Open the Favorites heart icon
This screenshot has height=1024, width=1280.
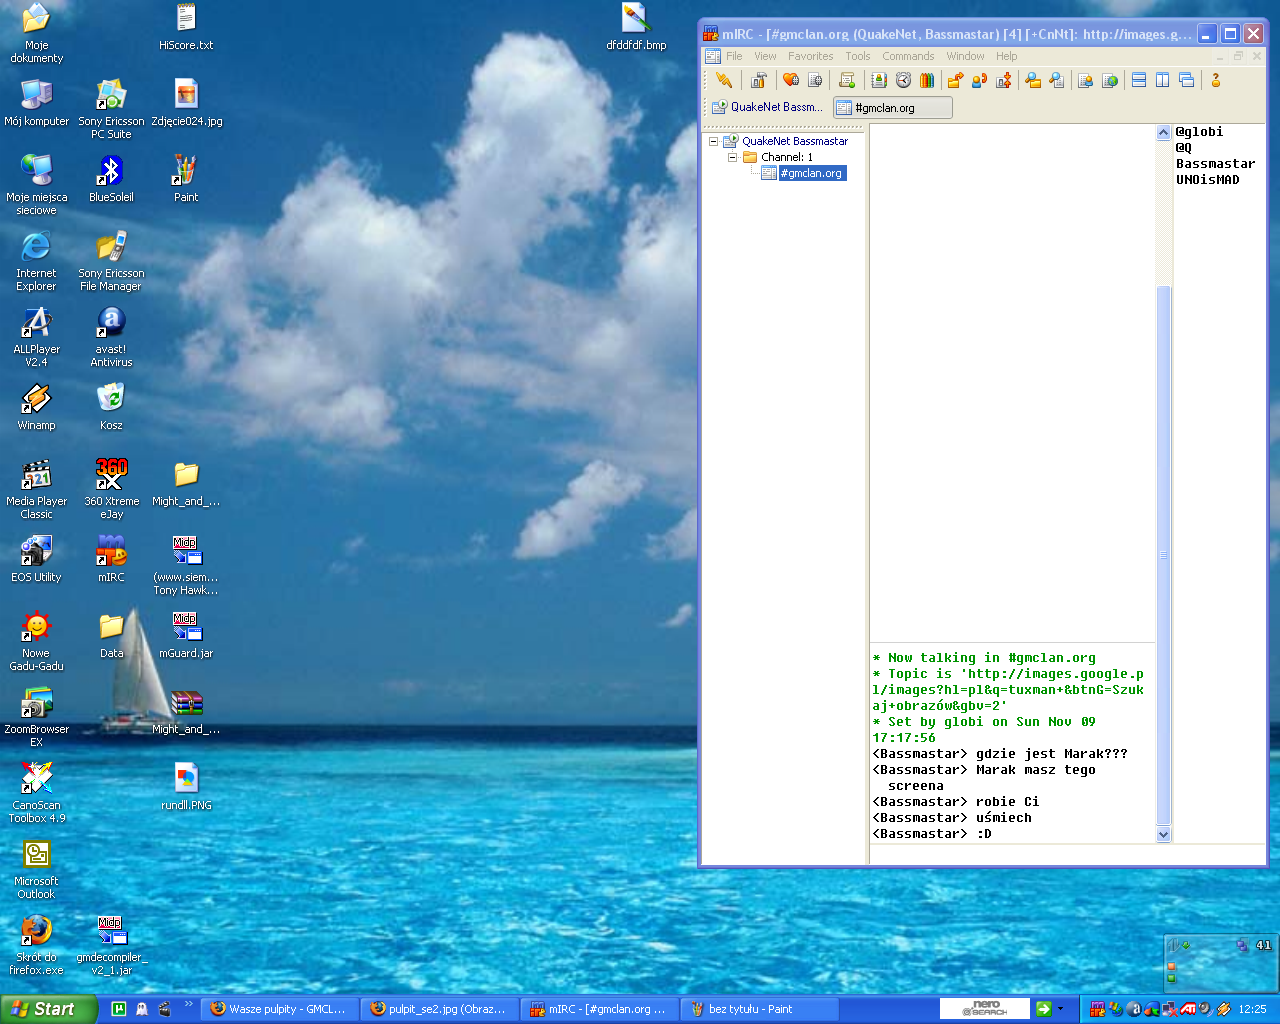(790, 81)
